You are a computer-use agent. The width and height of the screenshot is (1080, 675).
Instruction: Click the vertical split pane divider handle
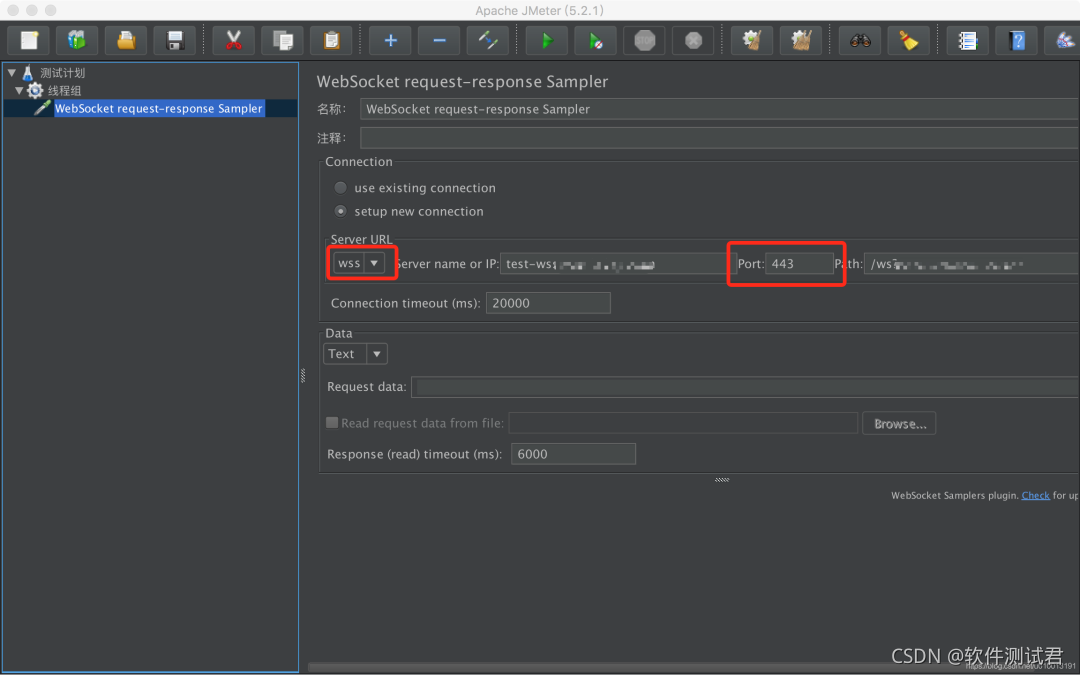coord(302,375)
